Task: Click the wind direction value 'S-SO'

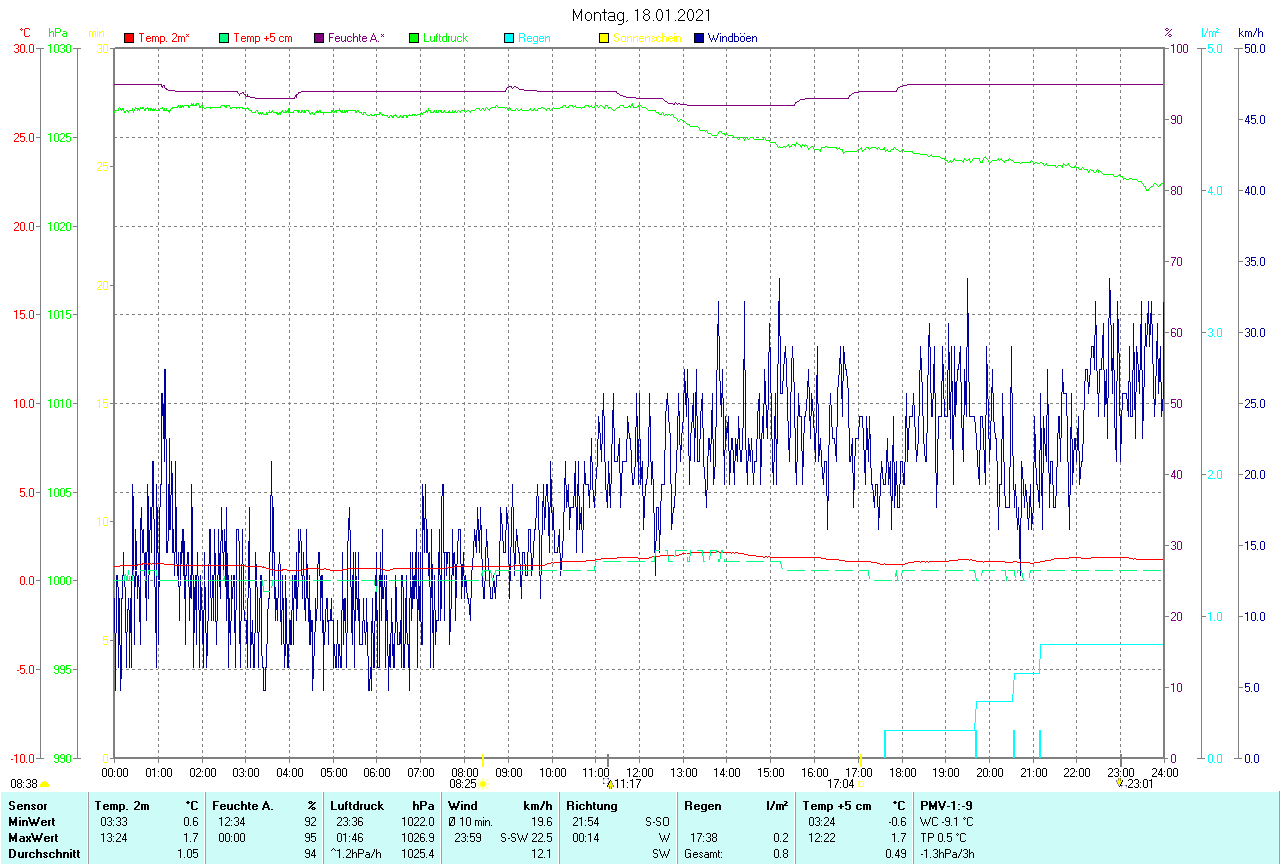Action: (655, 821)
